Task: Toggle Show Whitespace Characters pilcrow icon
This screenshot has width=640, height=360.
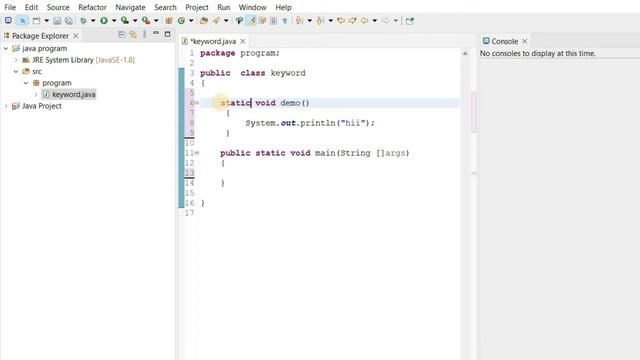Action: (284, 20)
